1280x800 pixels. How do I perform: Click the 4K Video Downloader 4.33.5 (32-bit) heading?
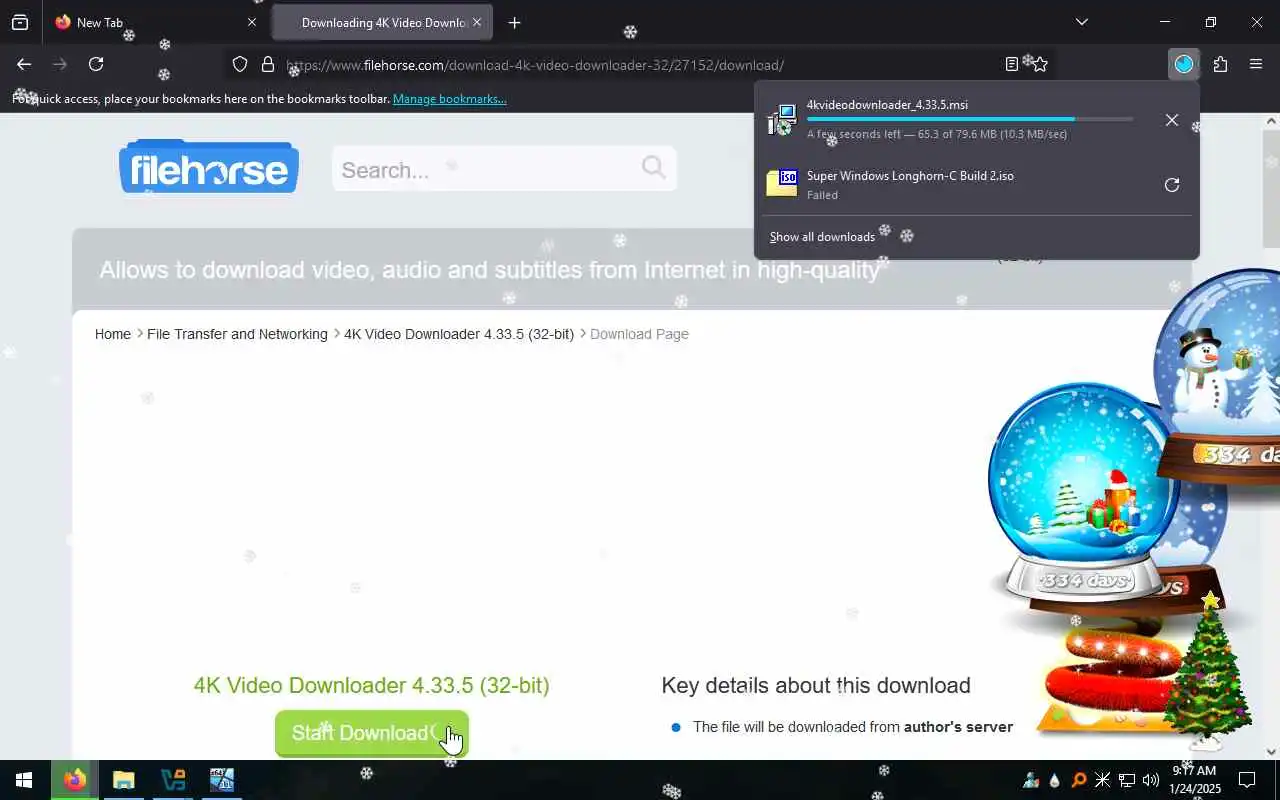coord(371,685)
